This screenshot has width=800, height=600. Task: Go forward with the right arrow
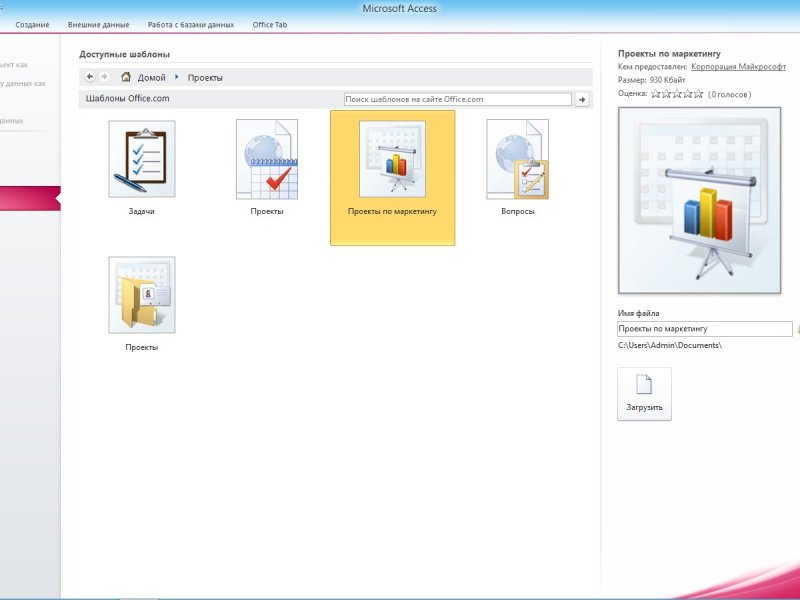pos(105,77)
